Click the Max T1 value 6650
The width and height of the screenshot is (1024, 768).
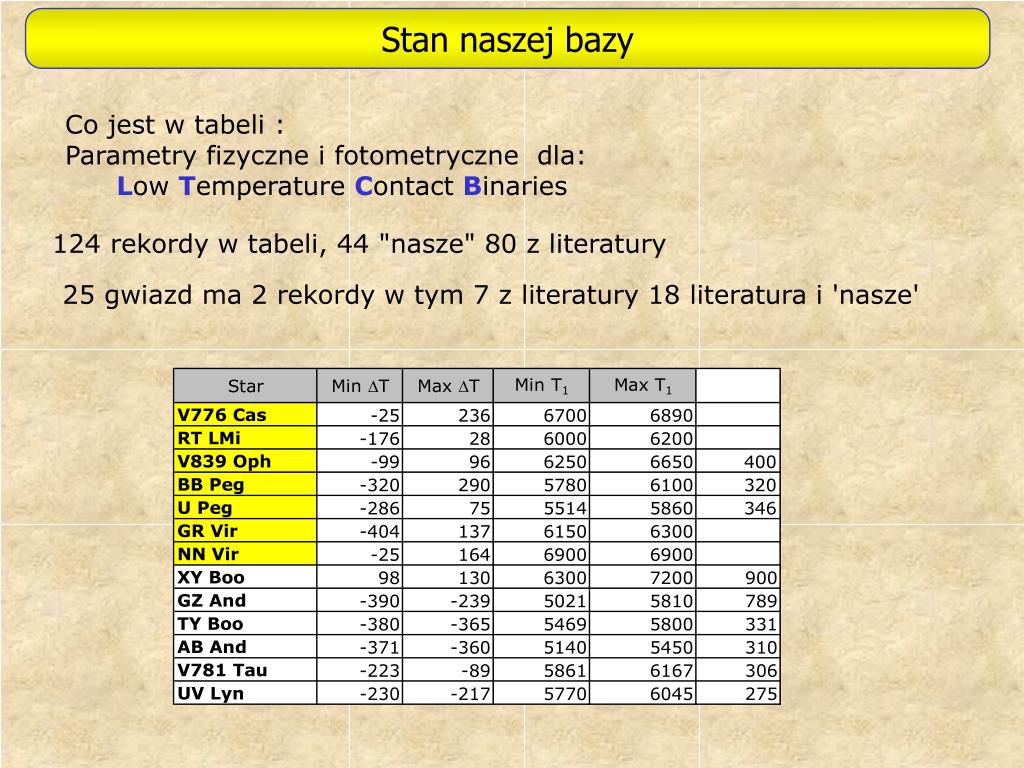(x=671, y=462)
